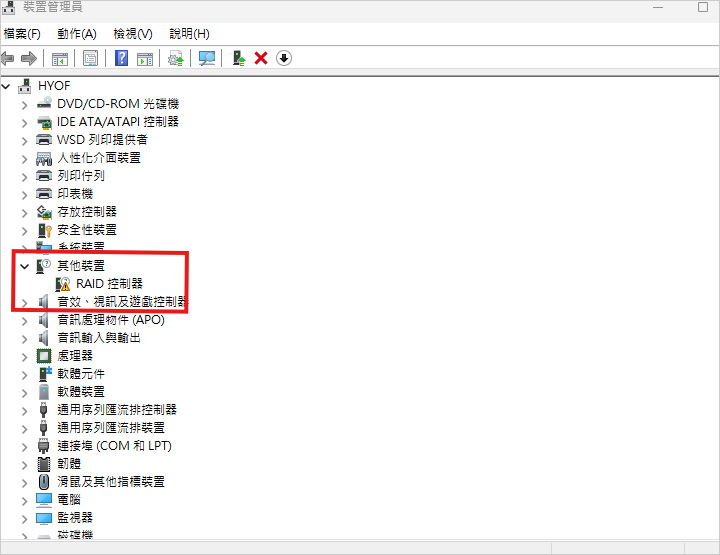Select the 電腦 row text

tap(69, 499)
